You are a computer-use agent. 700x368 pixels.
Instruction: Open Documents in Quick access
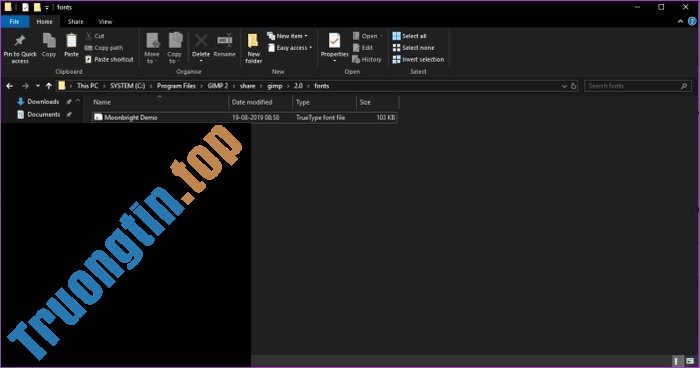pyautogui.click(x=43, y=115)
